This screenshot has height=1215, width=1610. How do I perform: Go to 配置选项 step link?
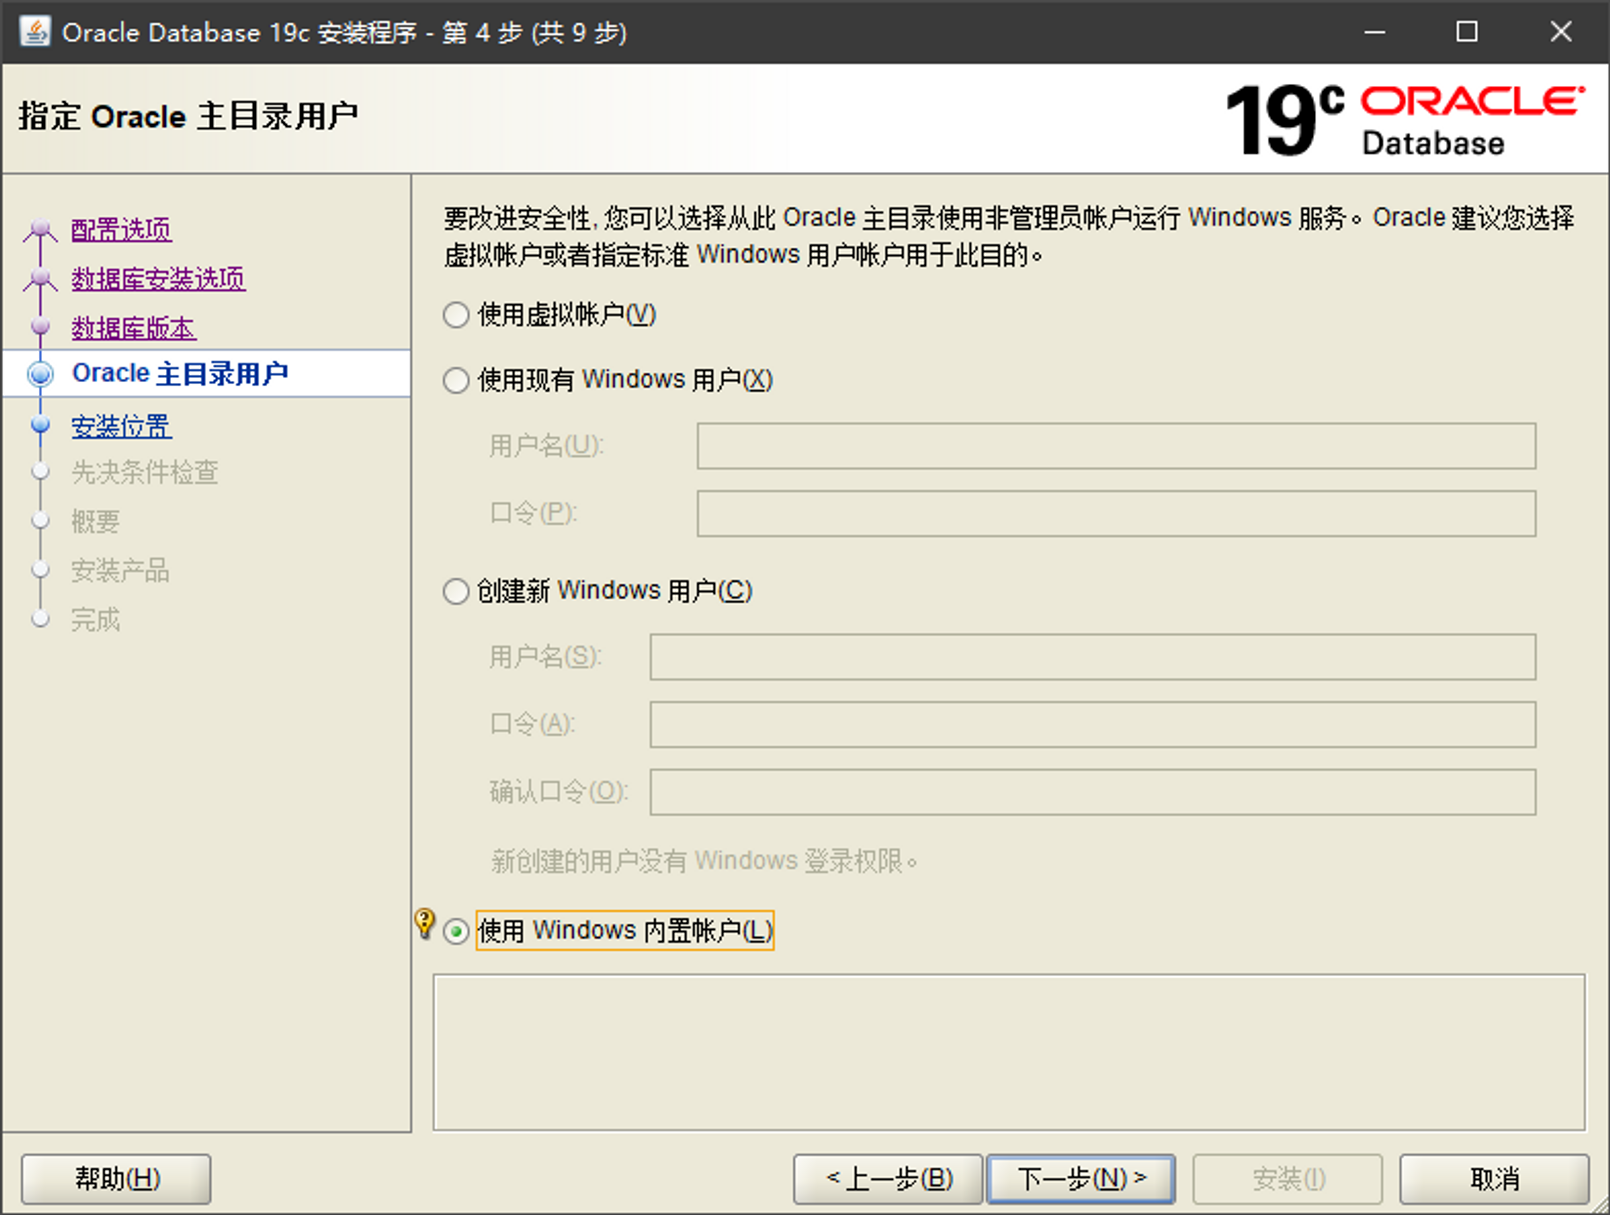tap(121, 230)
